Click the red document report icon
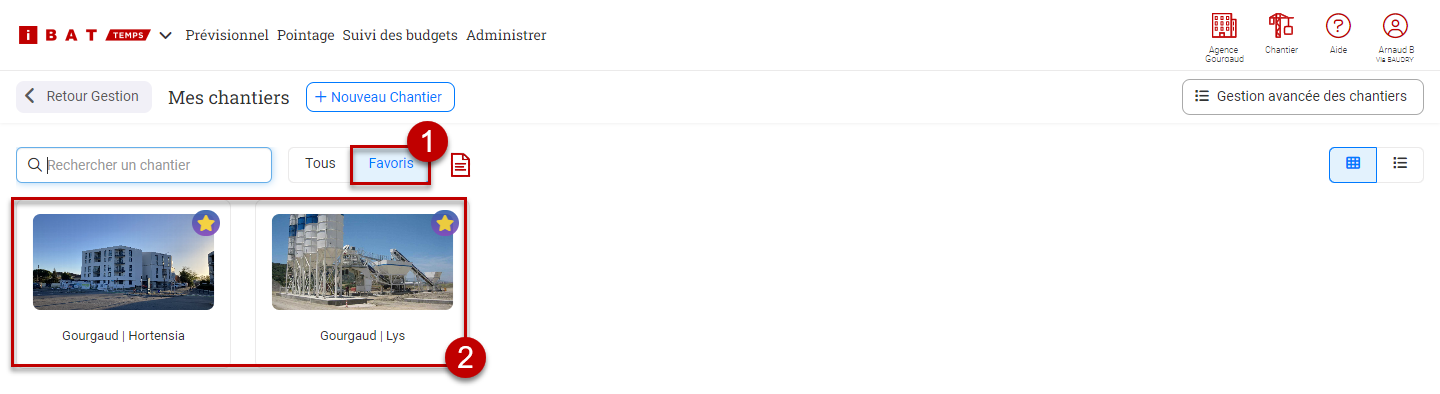Image resolution: width=1440 pixels, height=394 pixels. click(460, 165)
